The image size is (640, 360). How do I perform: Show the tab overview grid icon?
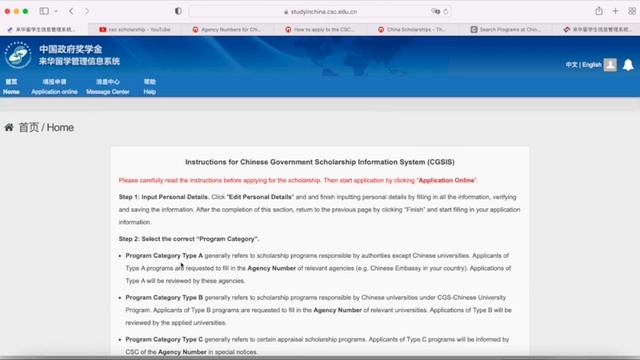coord(632,11)
